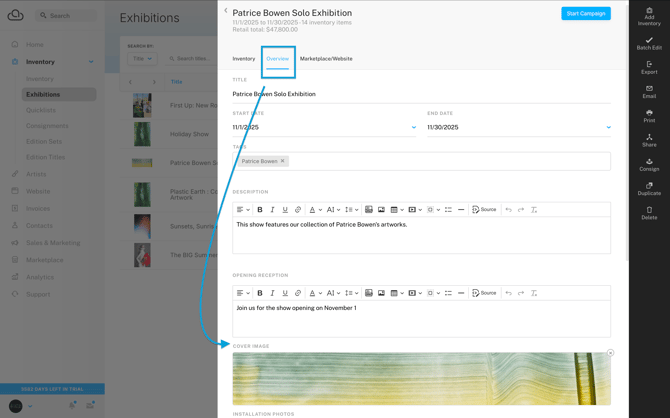
Task: Email this exhibition via the sidebar icon
Action: [649, 89]
